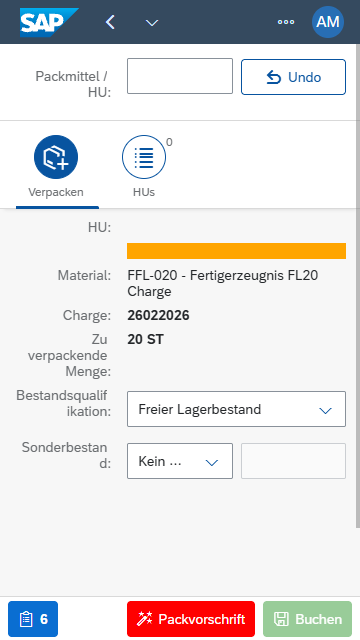360x640 pixels.
Task: Click the SAP logo
Action: [x=49, y=22]
